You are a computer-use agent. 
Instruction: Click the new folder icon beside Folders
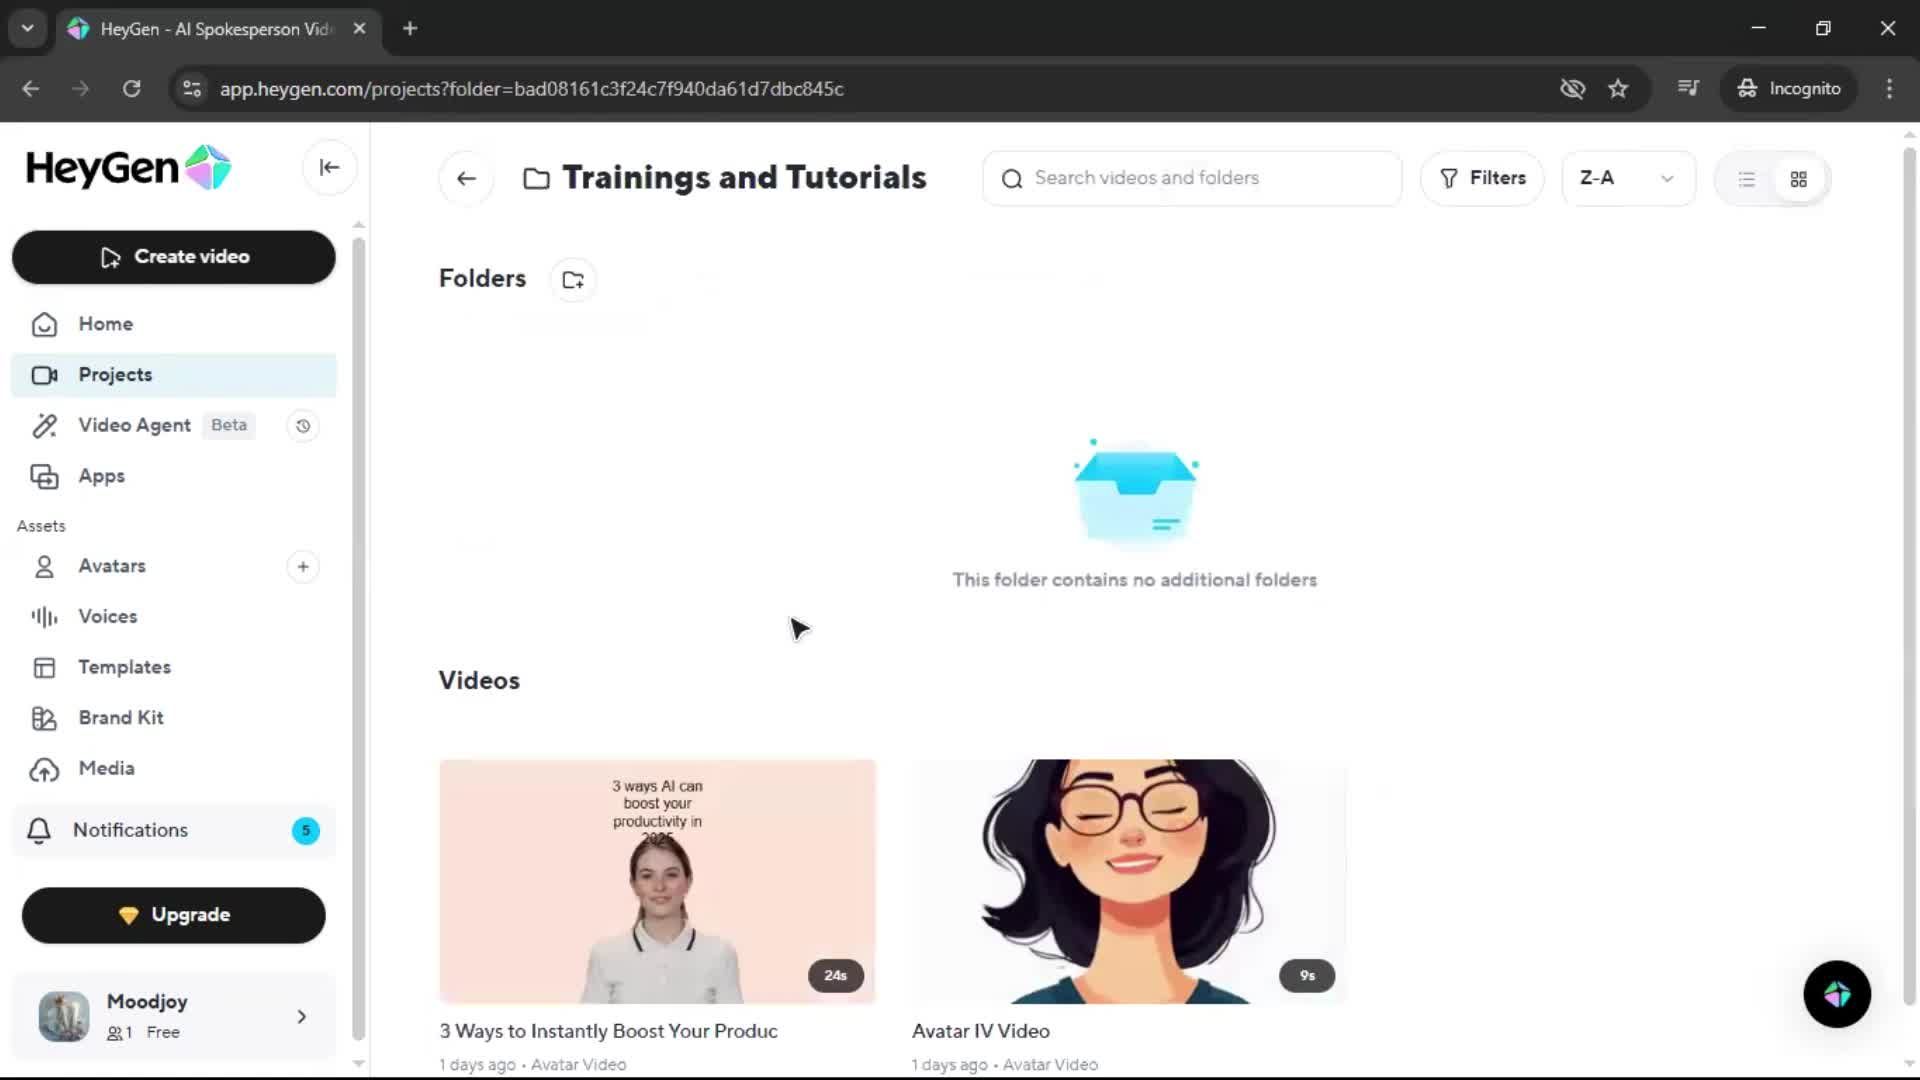[x=573, y=280]
